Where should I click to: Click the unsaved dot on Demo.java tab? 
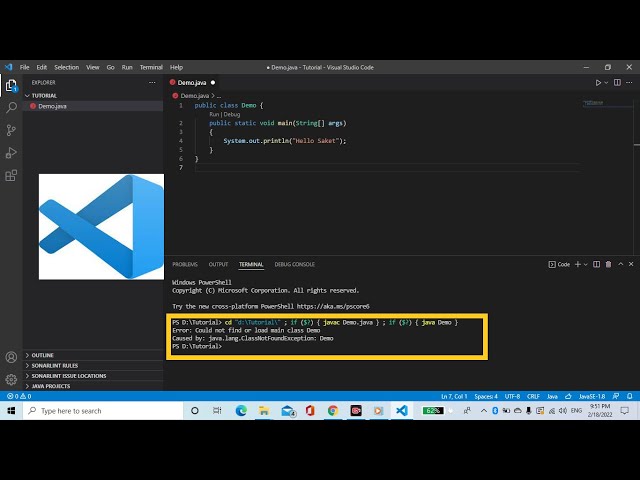click(213, 82)
